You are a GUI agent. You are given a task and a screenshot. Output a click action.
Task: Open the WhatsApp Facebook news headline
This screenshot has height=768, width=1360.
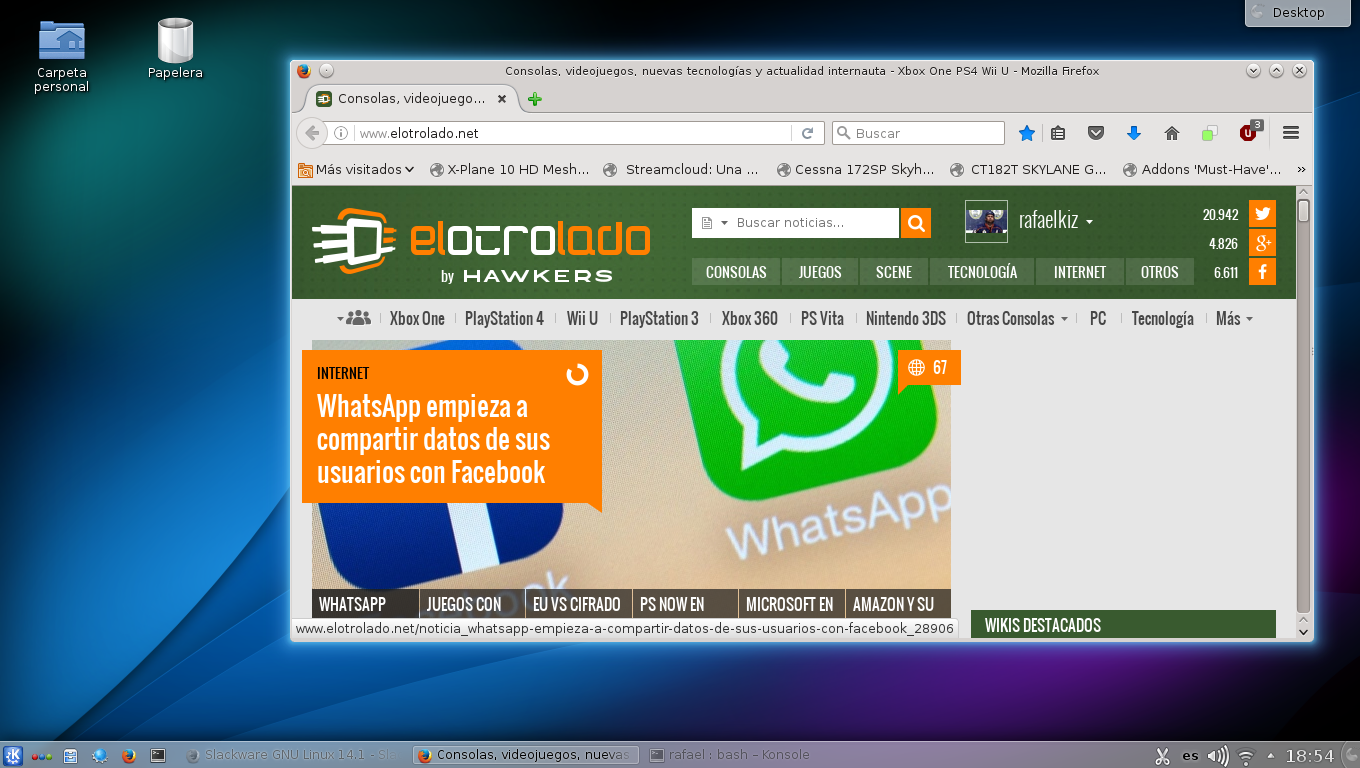tap(433, 439)
